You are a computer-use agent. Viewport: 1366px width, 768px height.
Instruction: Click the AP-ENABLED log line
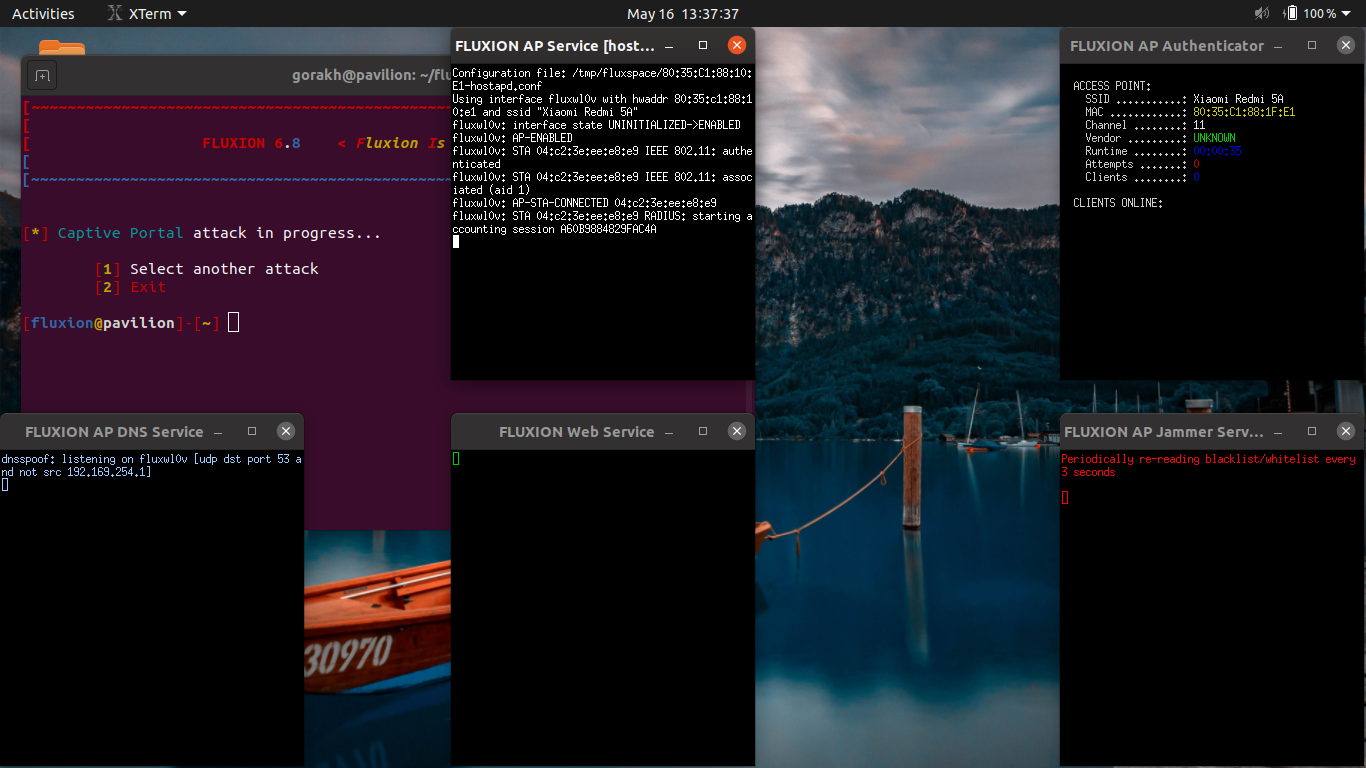(x=513, y=138)
